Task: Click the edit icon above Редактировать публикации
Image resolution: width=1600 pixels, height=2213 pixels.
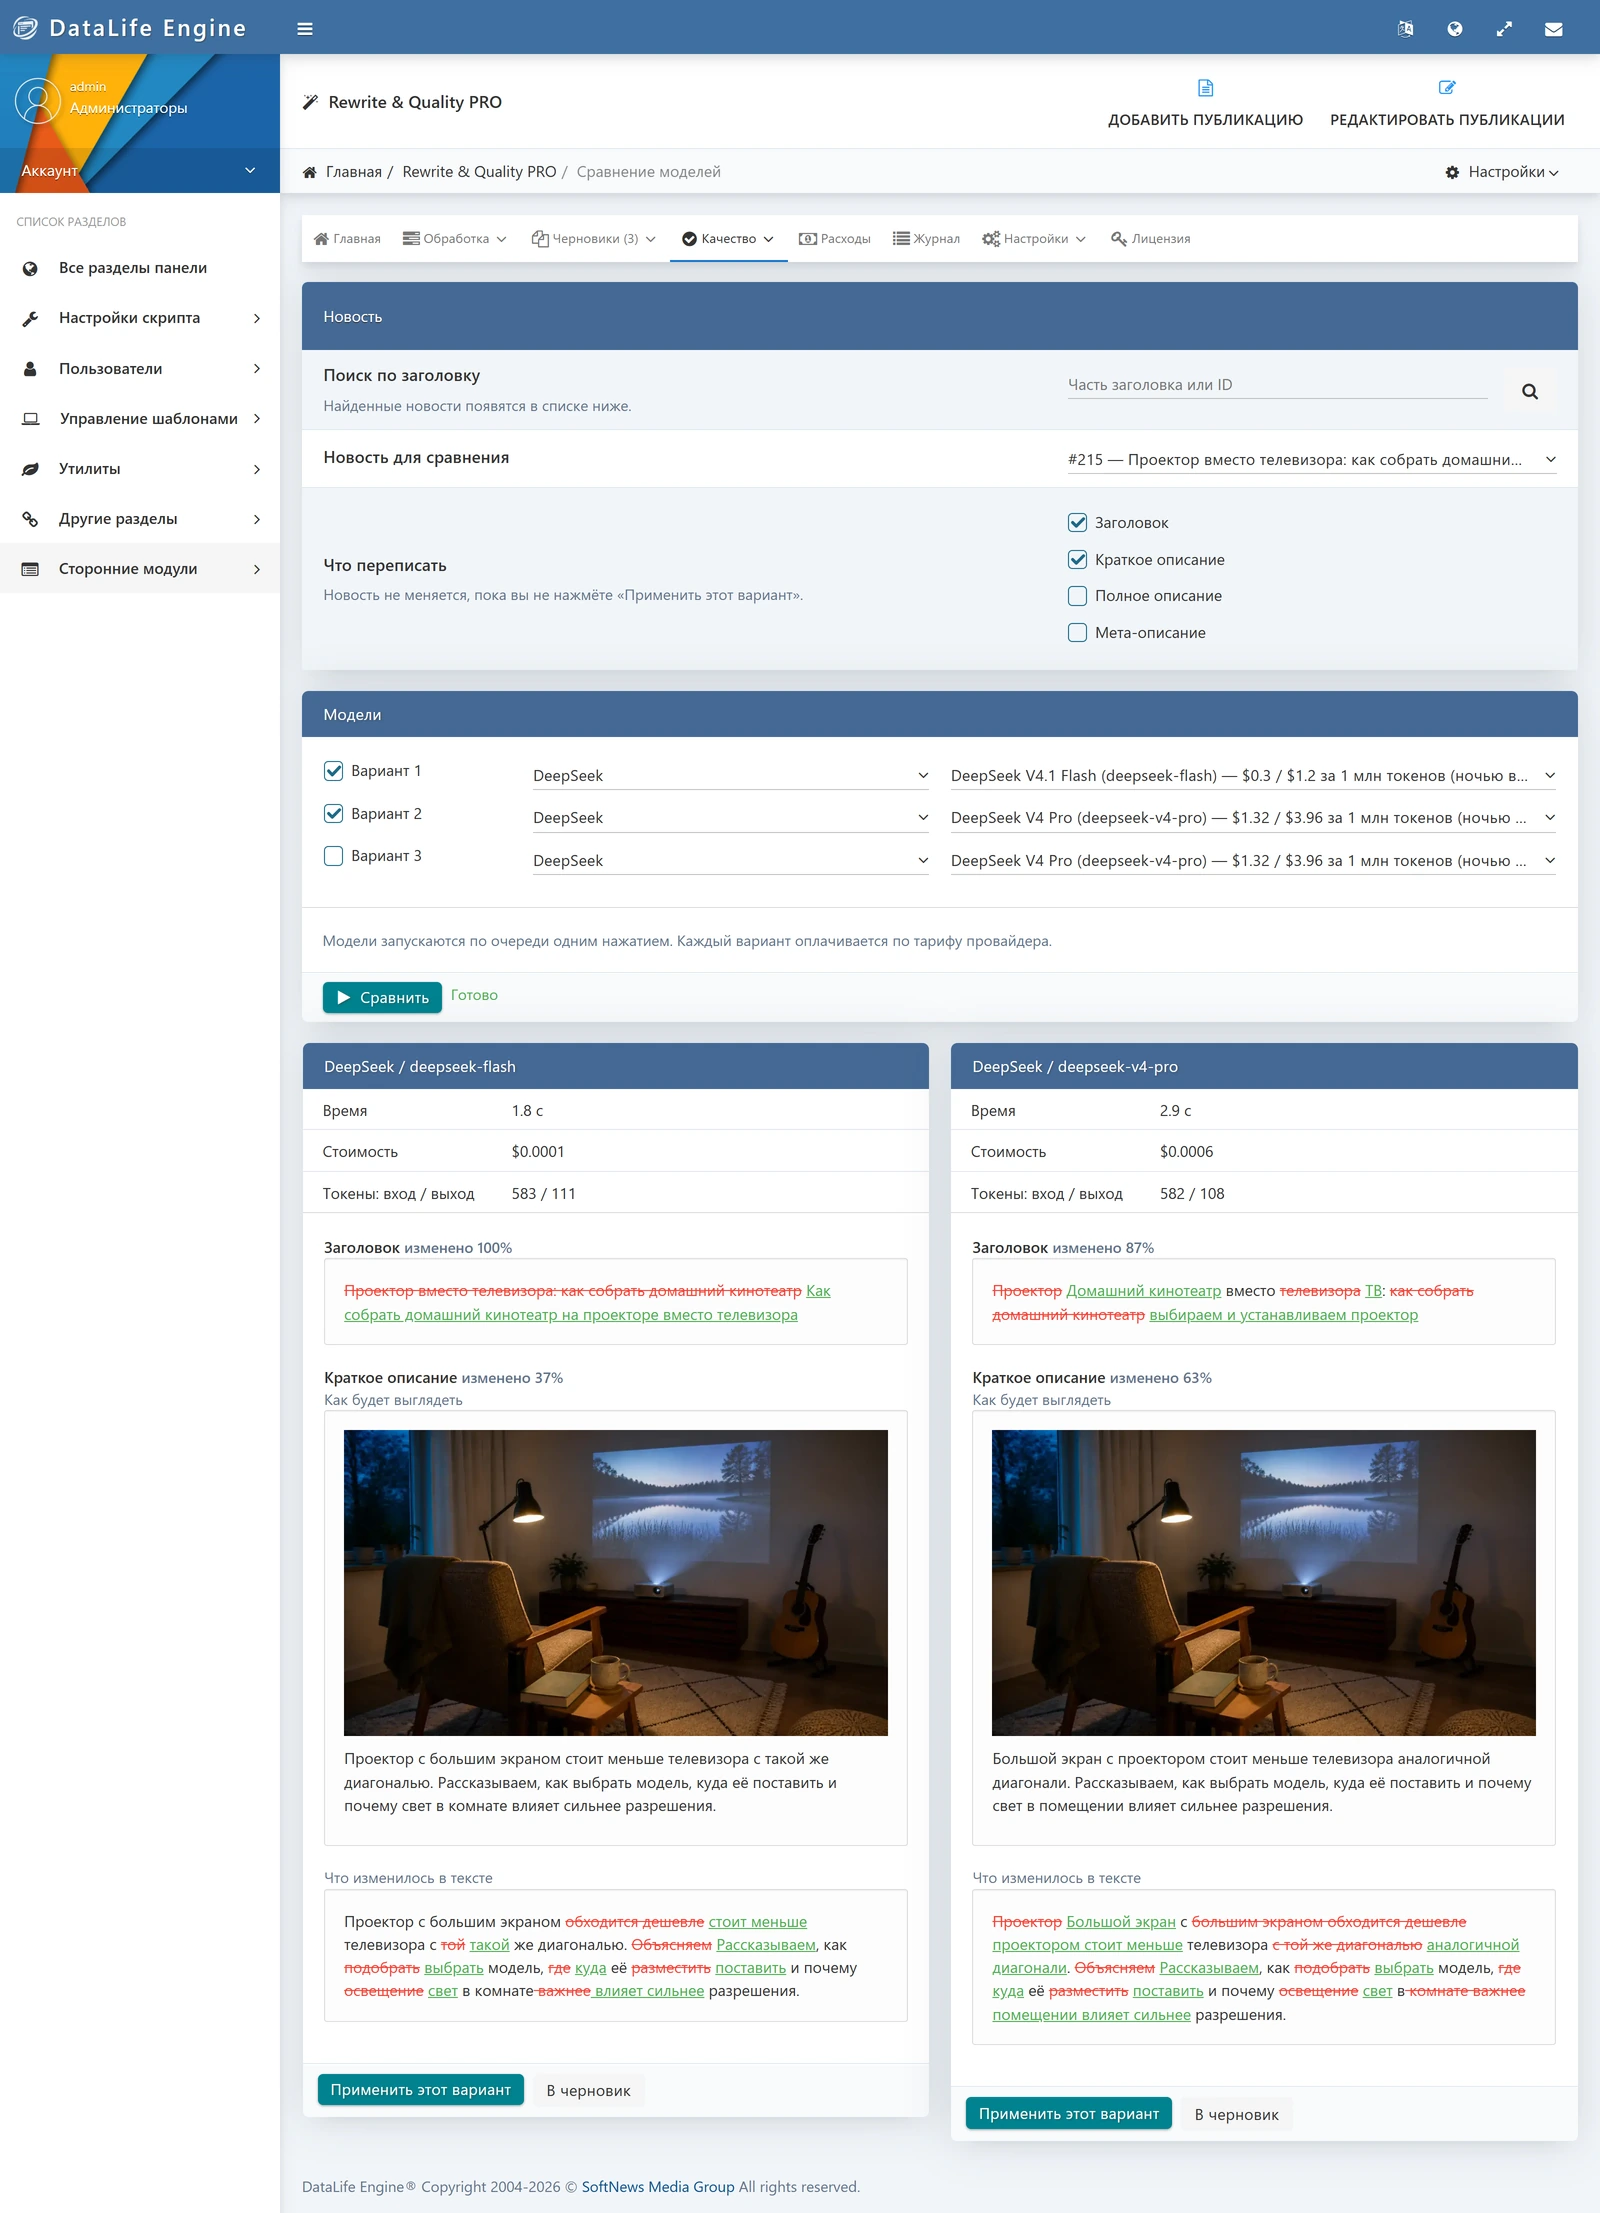Action: coord(1446,88)
